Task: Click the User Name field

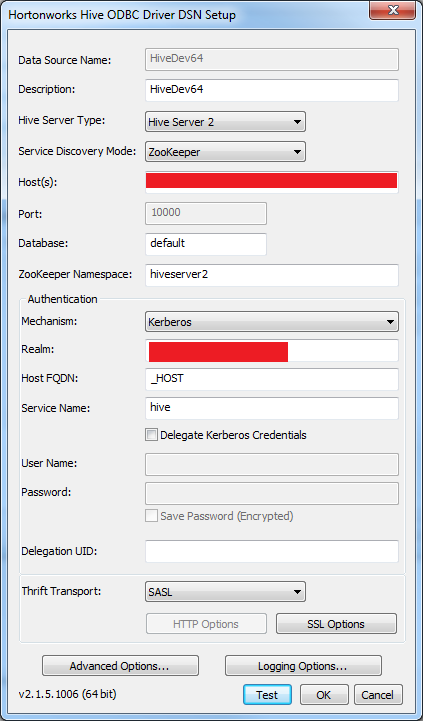Action: (x=272, y=464)
